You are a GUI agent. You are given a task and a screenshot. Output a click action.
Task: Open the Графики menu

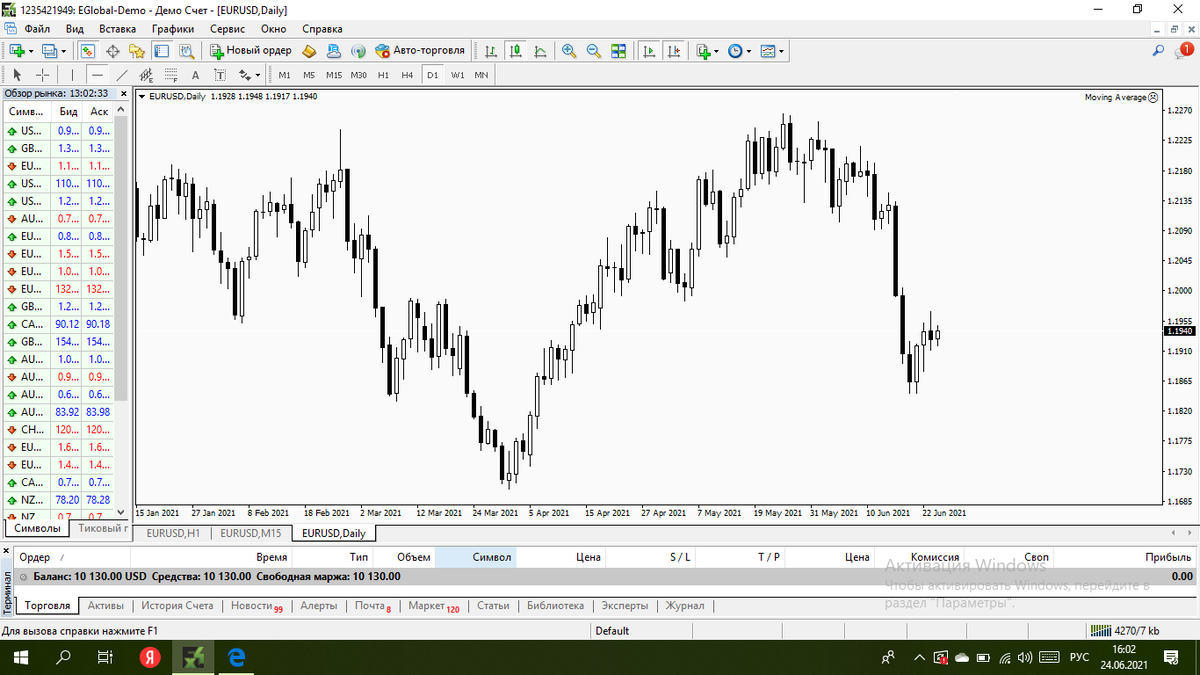(173, 29)
